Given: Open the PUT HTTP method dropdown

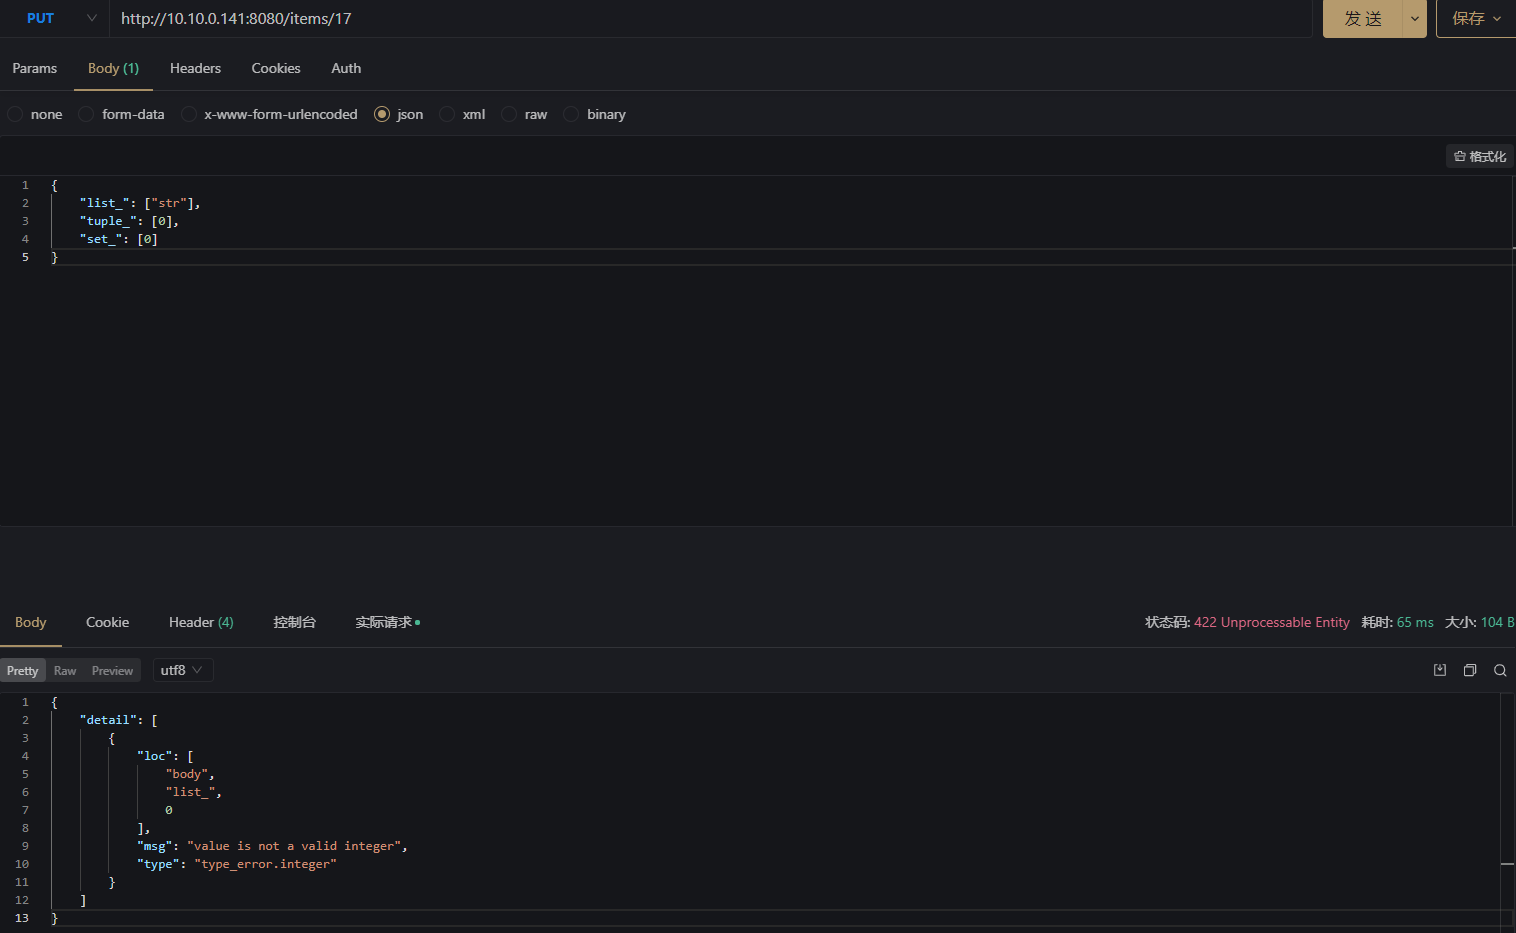Looking at the screenshot, I should [60, 18].
